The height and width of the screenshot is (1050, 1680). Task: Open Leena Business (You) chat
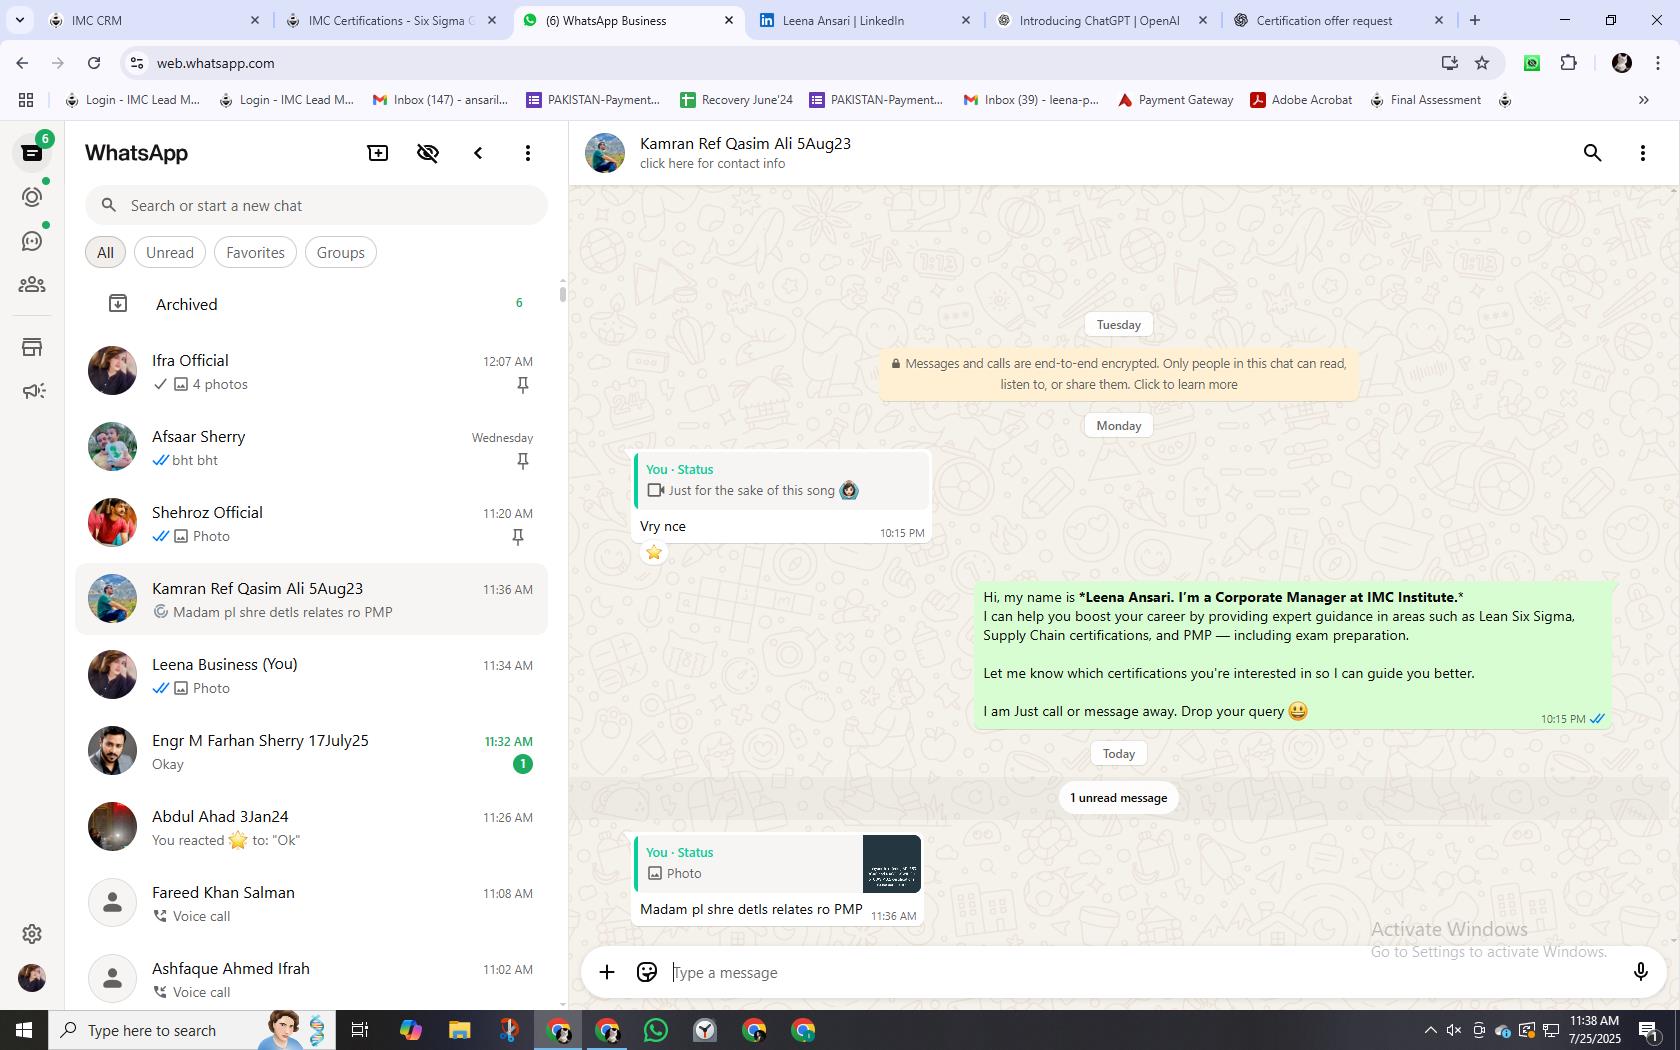(312, 676)
